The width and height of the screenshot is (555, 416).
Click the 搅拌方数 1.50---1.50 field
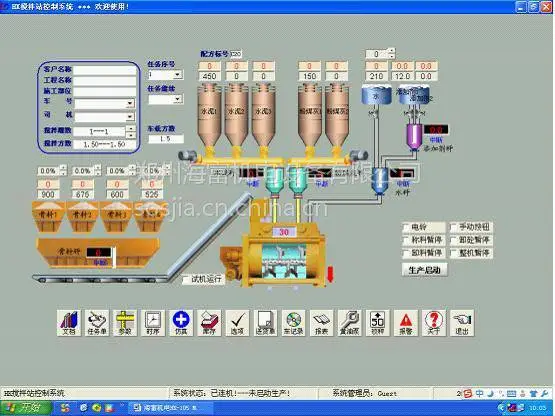105,144
